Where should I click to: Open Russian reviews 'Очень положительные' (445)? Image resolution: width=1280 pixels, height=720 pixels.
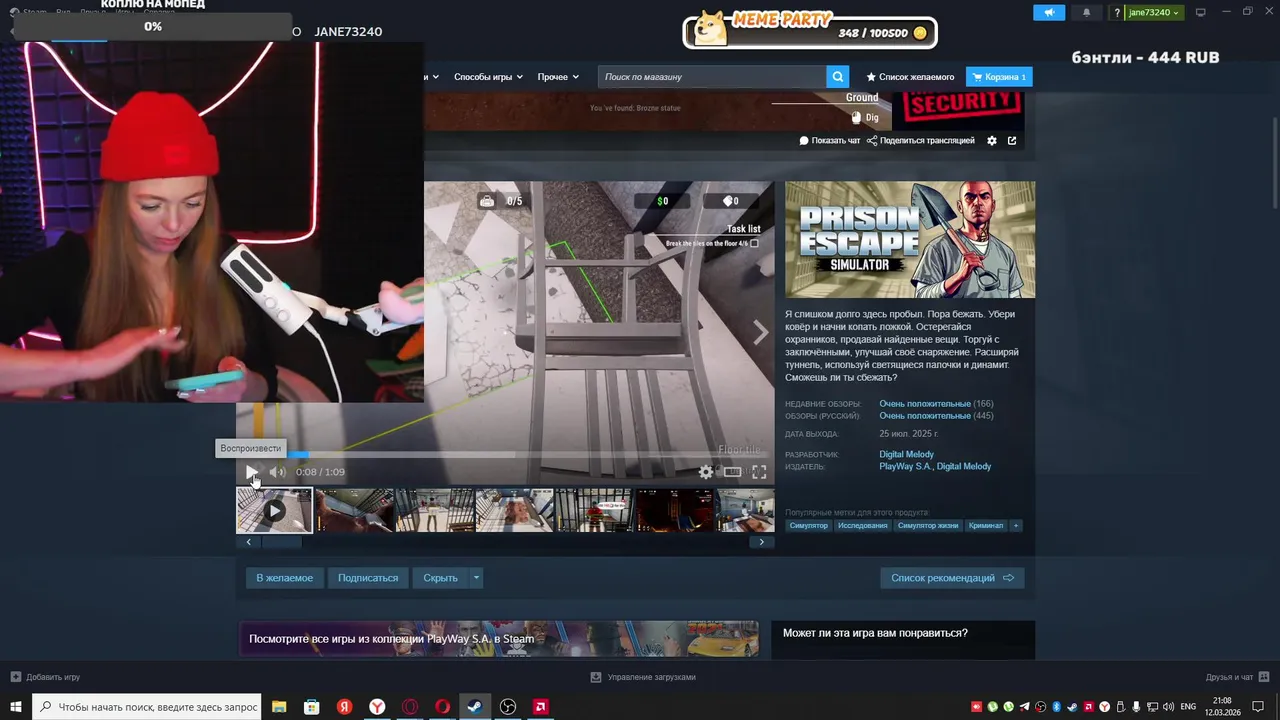pos(925,416)
